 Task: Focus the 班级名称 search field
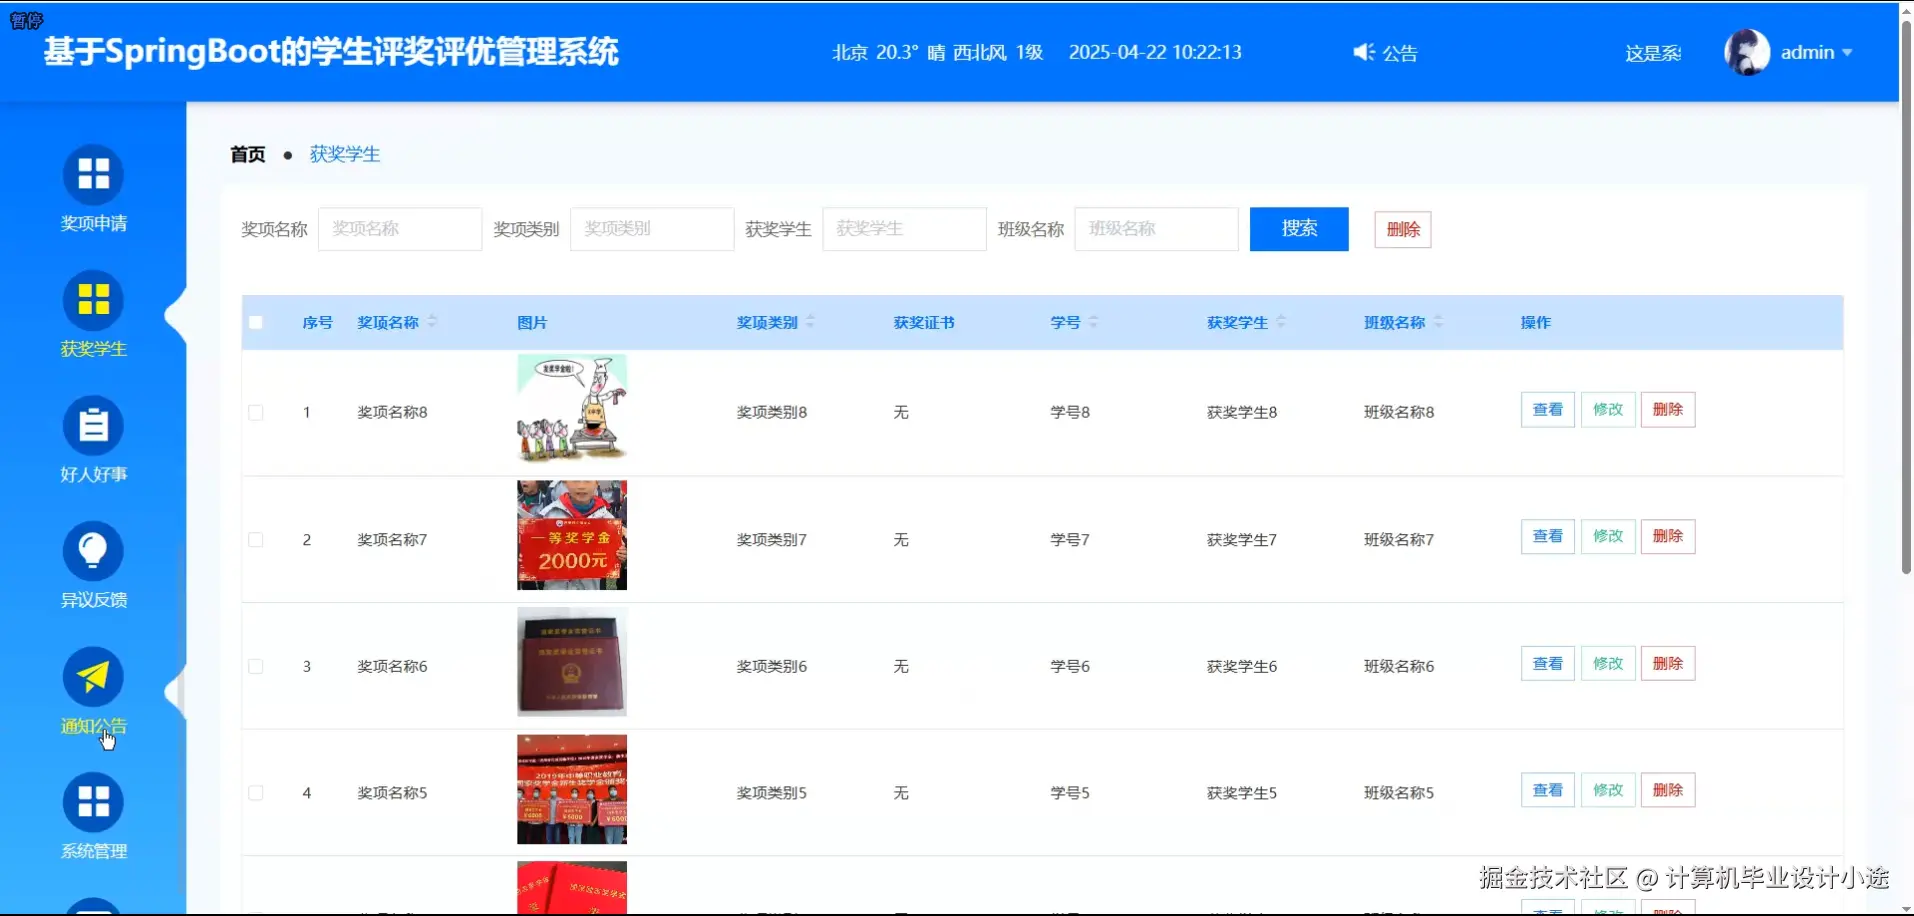point(1157,229)
